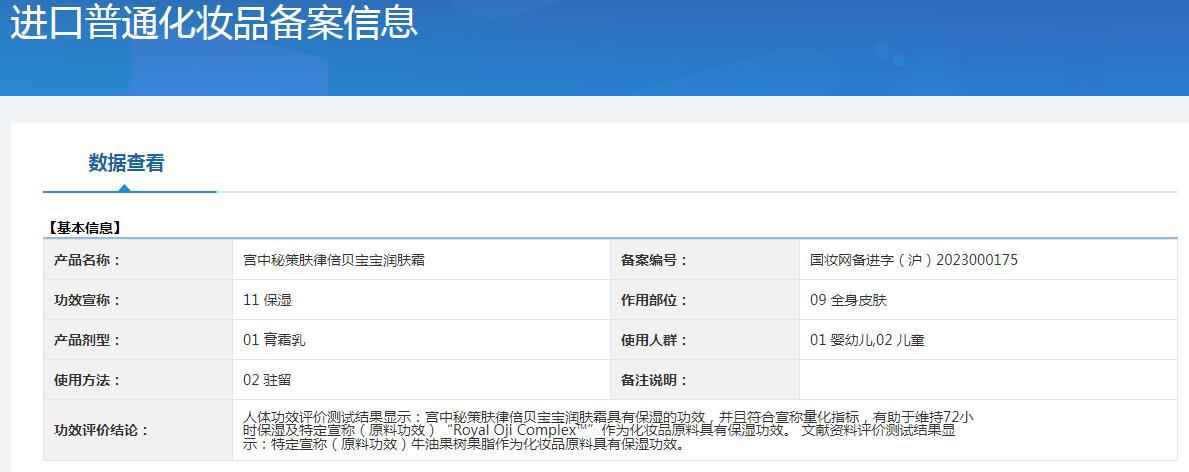Click the 备注说明 label cell
This screenshot has width=1189, height=472.
click(x=704, y=379)
